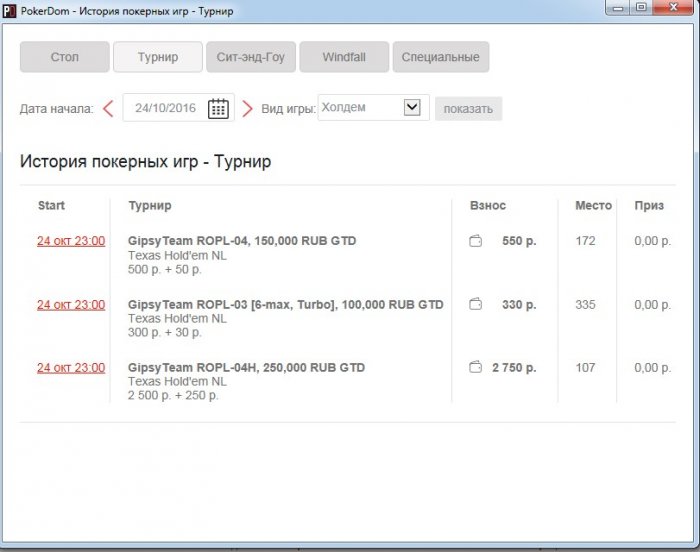Click the 24/10/2016 date input field
The height and width of the screenshot is (552, 700).
coord(179,108)
